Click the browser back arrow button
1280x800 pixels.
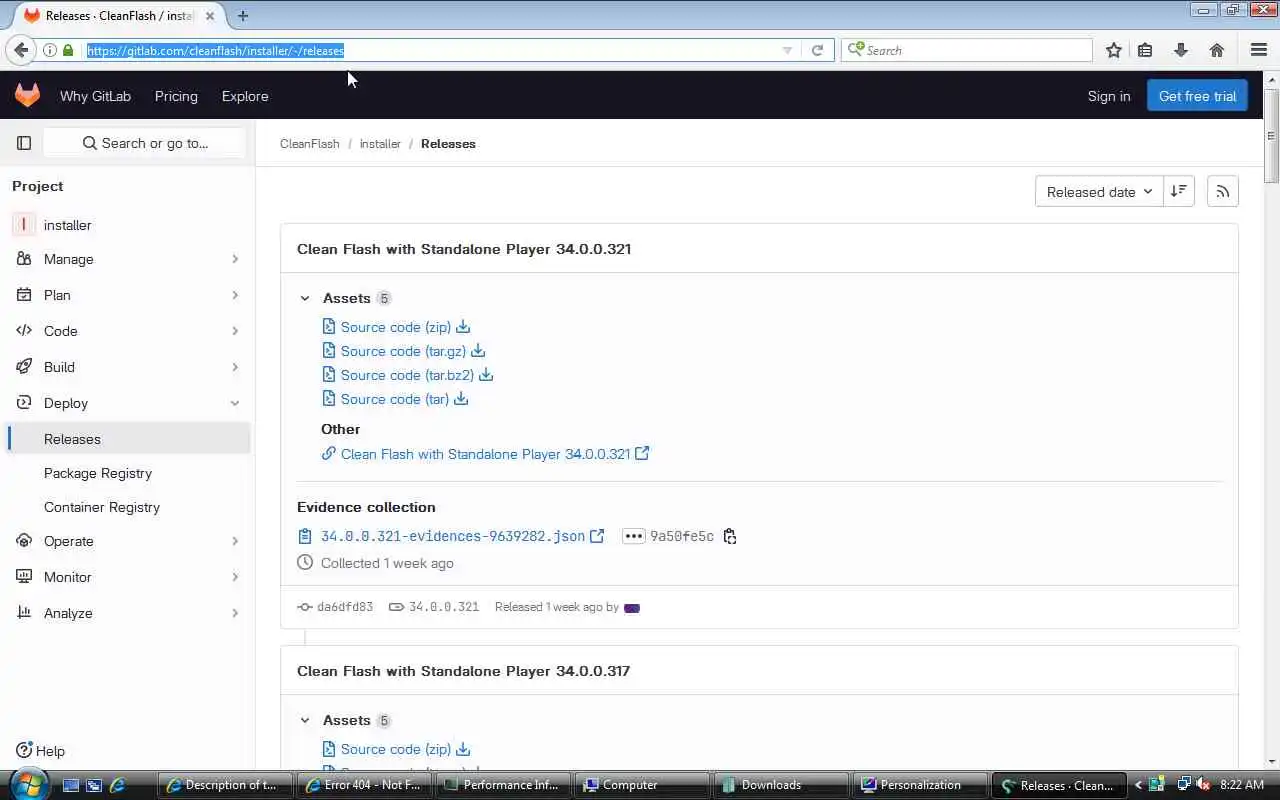[x=22, y=50]
